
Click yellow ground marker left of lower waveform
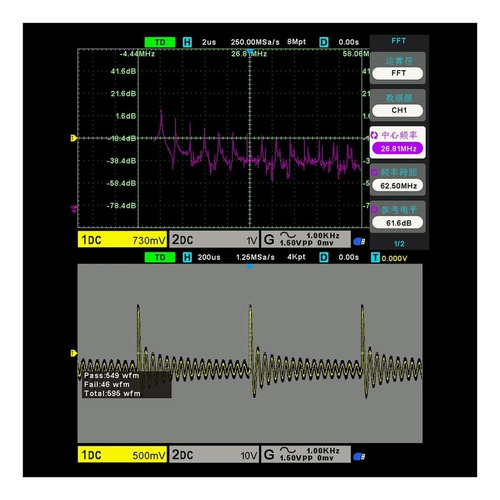pos(73,353)
